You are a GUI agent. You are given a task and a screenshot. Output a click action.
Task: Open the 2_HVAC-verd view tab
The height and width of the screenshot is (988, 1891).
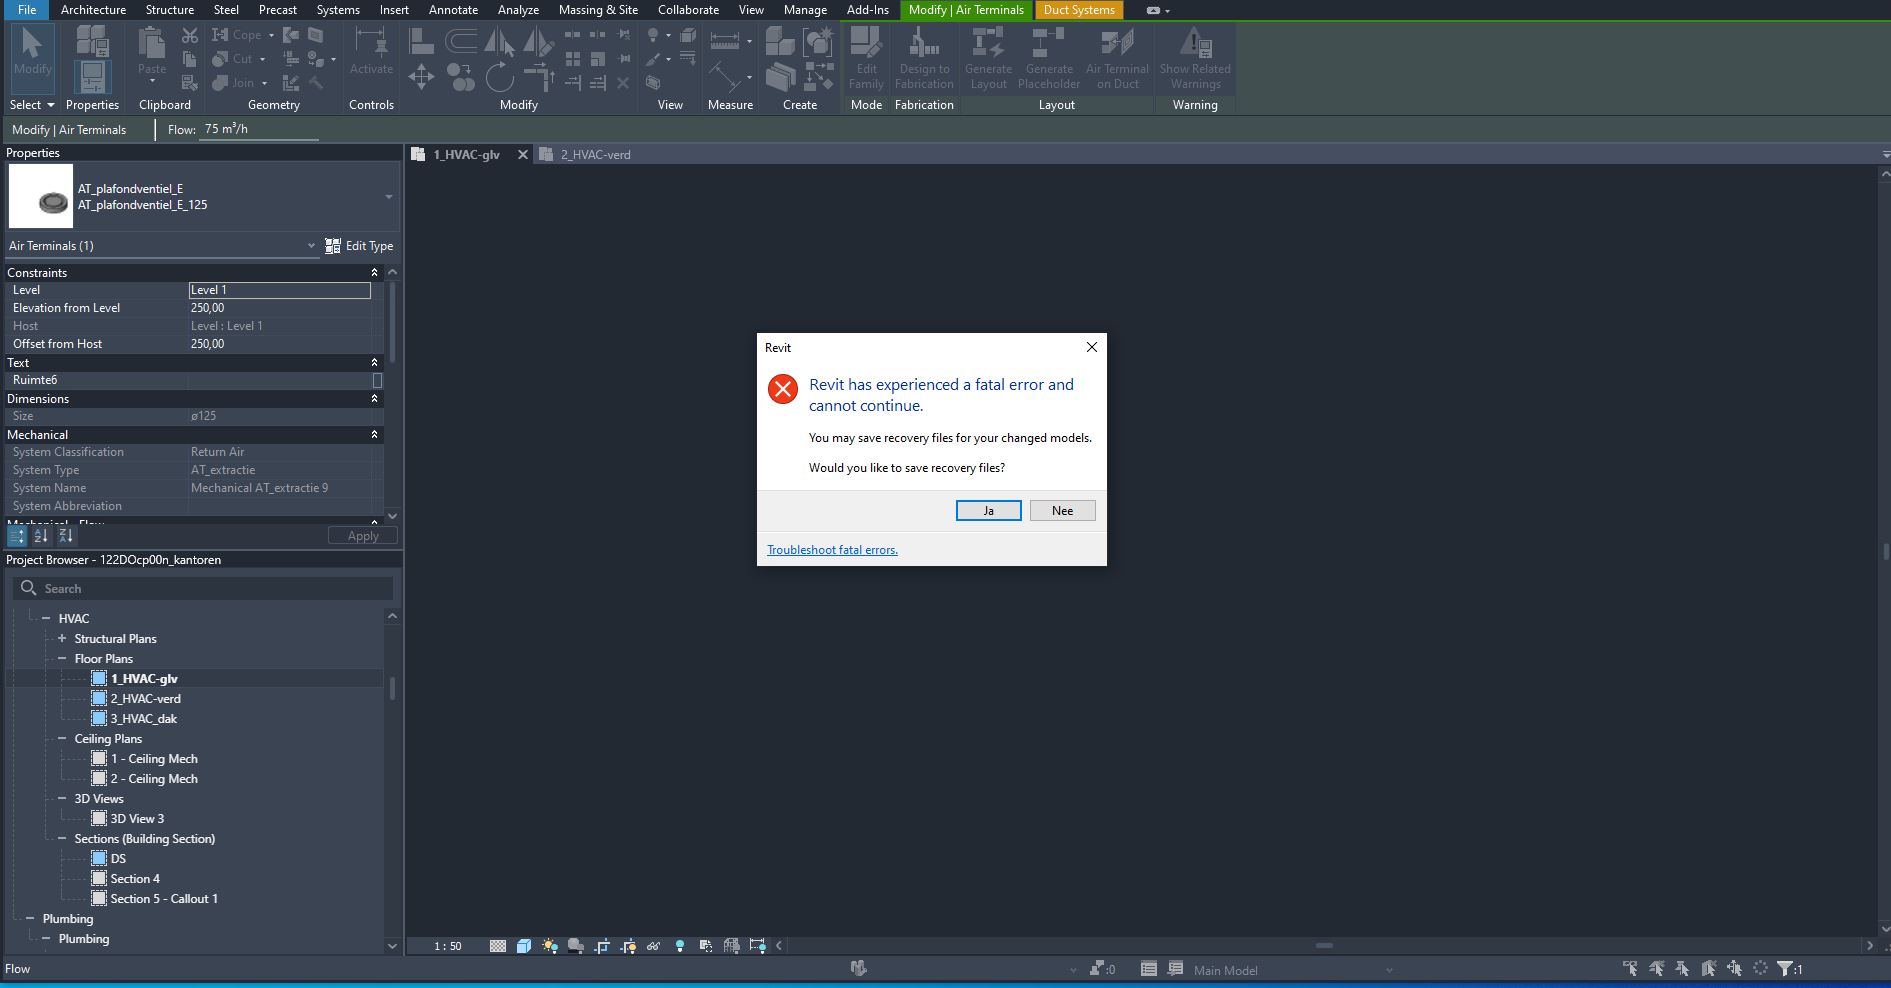(595, 154)
